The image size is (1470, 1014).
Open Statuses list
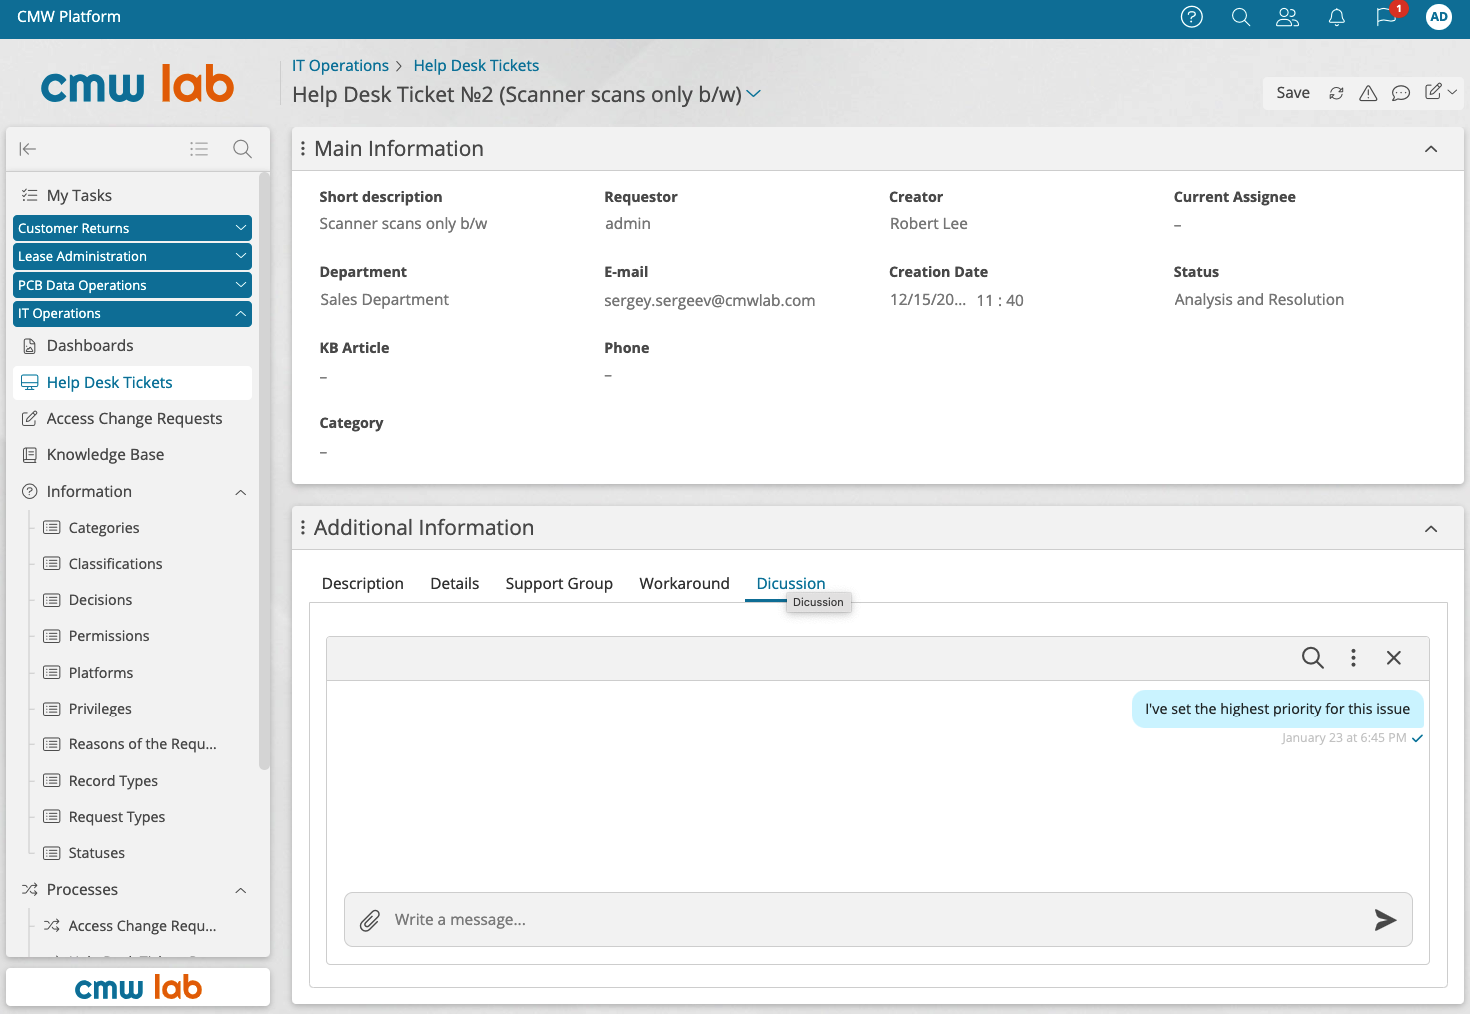click(x=97, y=853)
